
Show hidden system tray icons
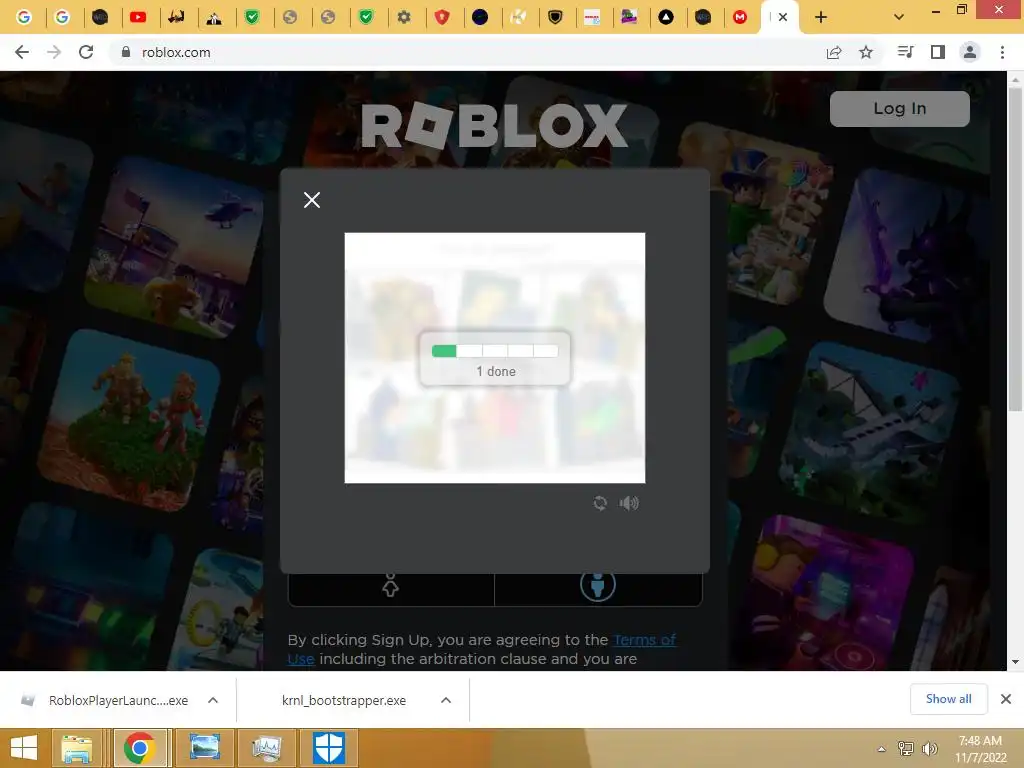882,749
